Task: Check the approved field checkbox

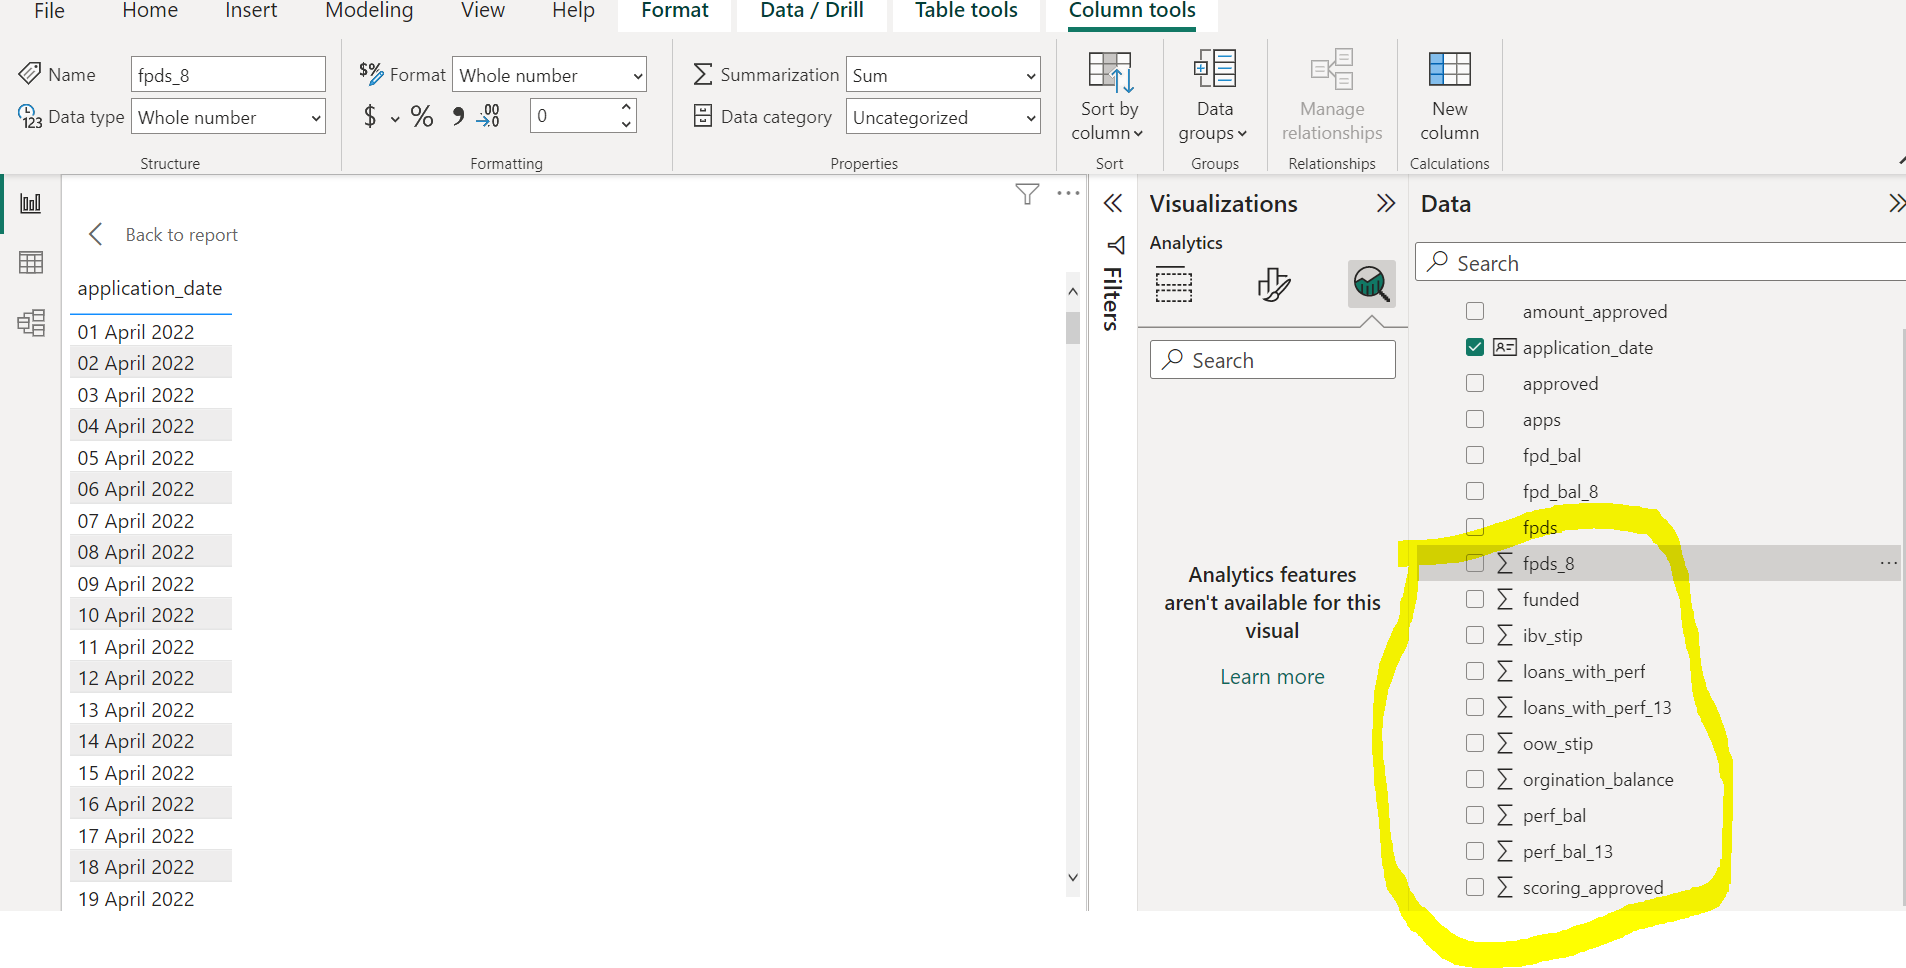Action: coord(1475,383)
